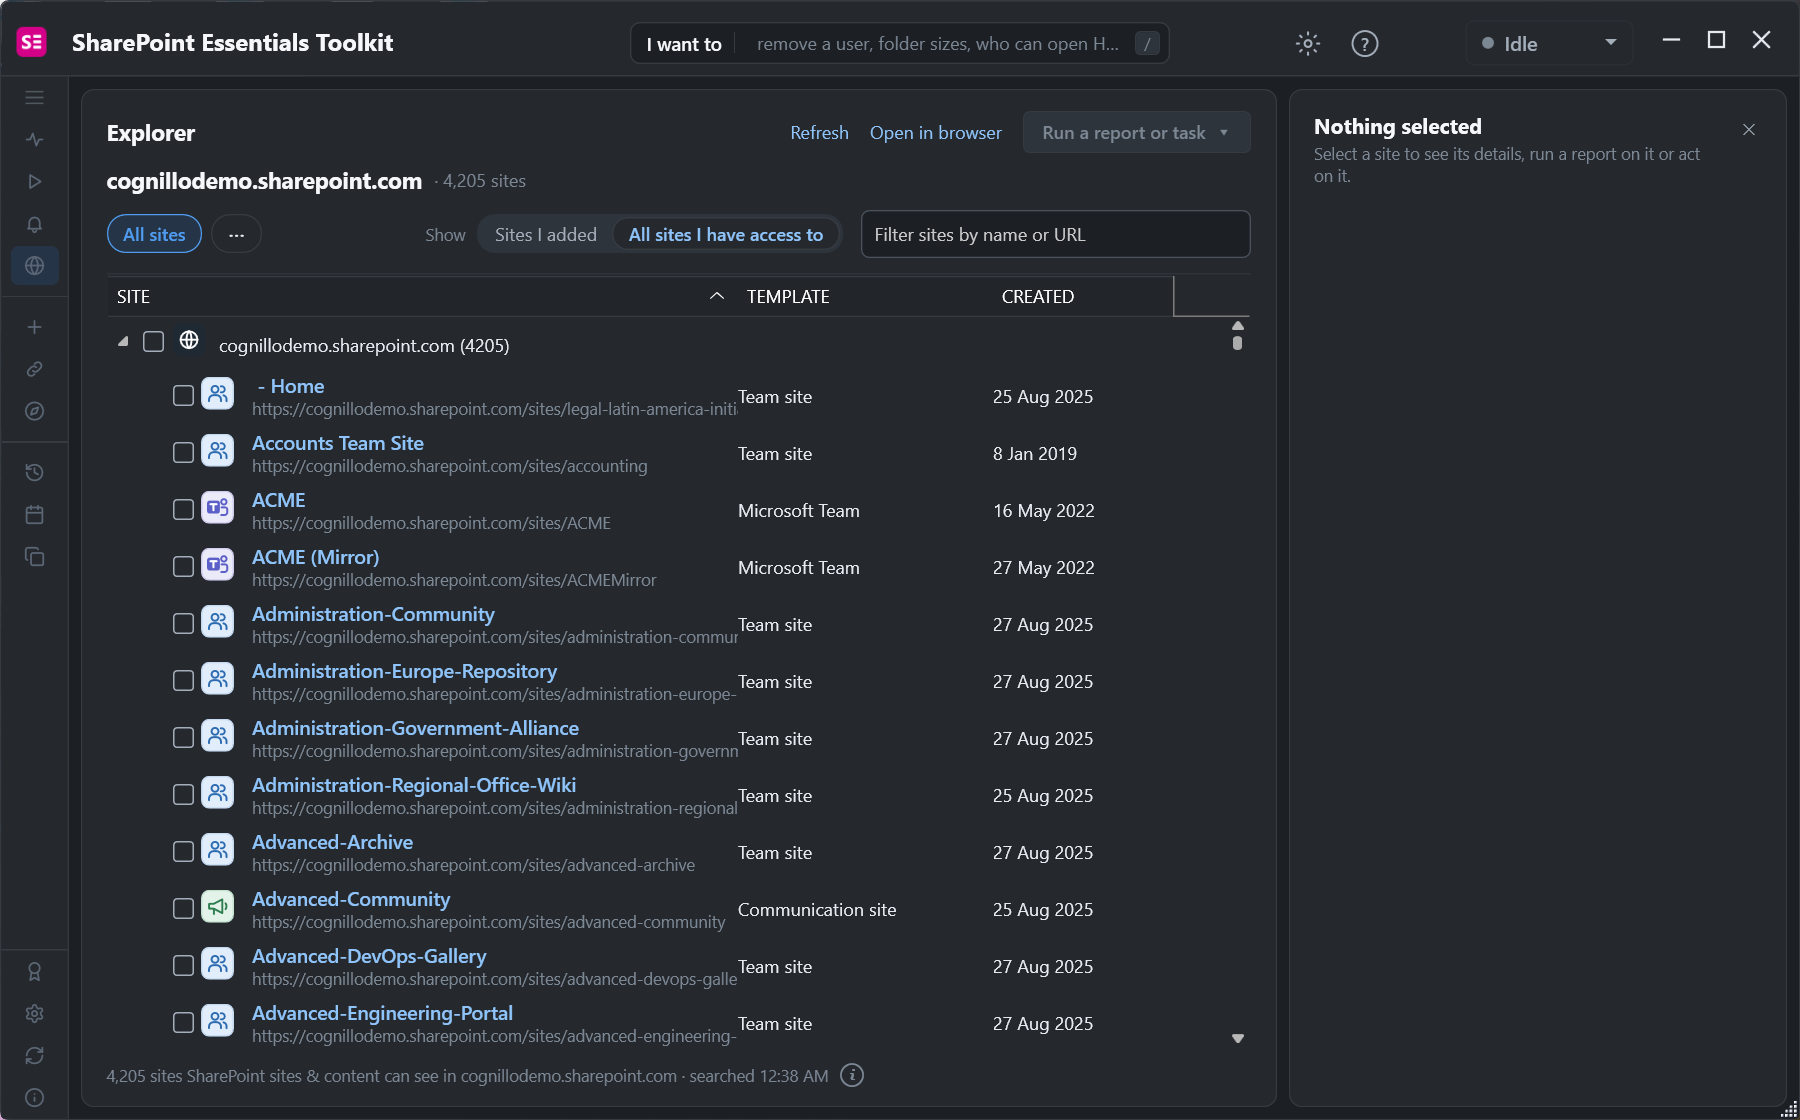Tick the ACME (Mirror) checkbox
This screenshot has width=1800, height=1120.
(183, 567)
